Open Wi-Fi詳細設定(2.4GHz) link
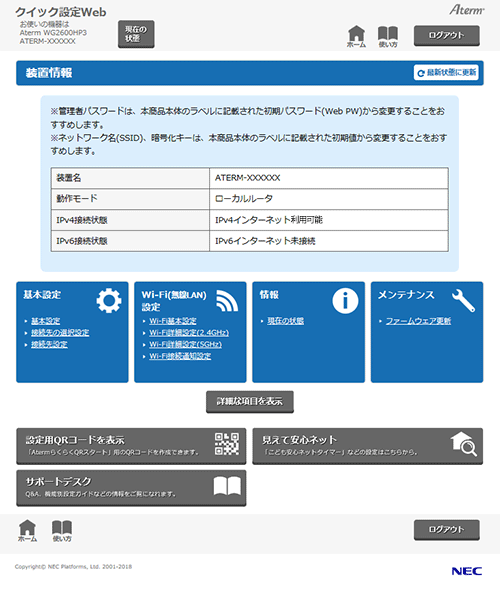500x594 pixels. (x=189, y=333)
